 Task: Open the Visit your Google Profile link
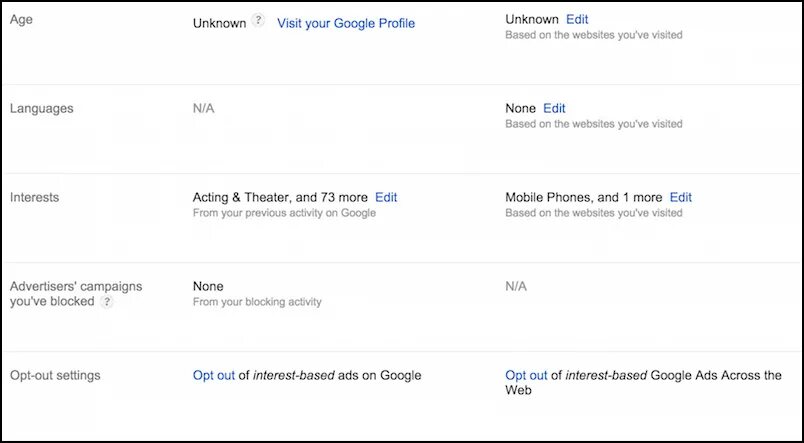(x=345, y=23)
